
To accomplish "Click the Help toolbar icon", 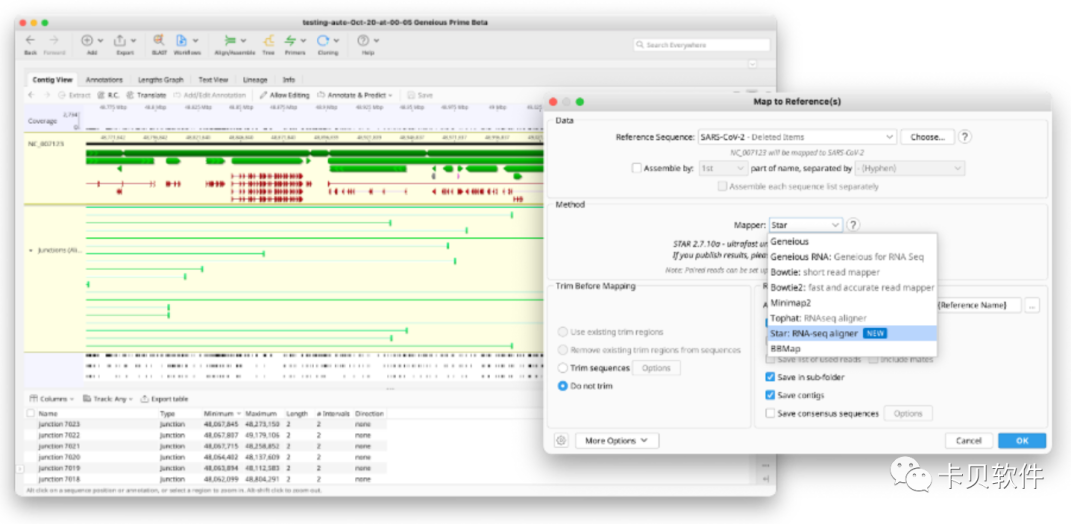I will [363, 41].
